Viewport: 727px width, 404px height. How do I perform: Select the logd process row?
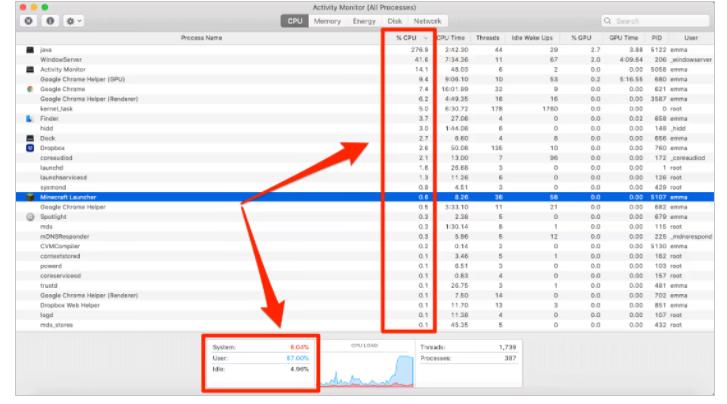pyautogui.click(x=365, y=315)
